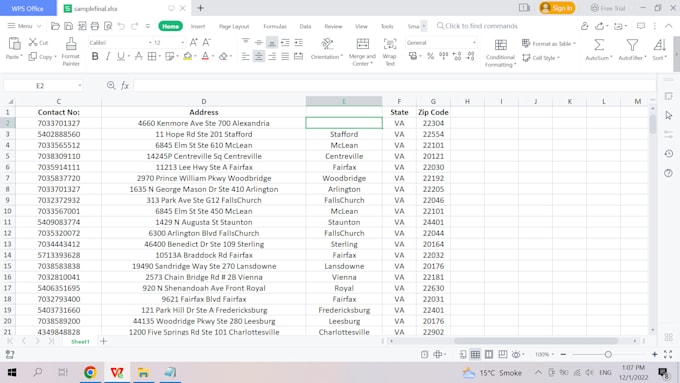Open the new tab plus button
Viewport: 680px width, 383px height.
click(200, 8)
